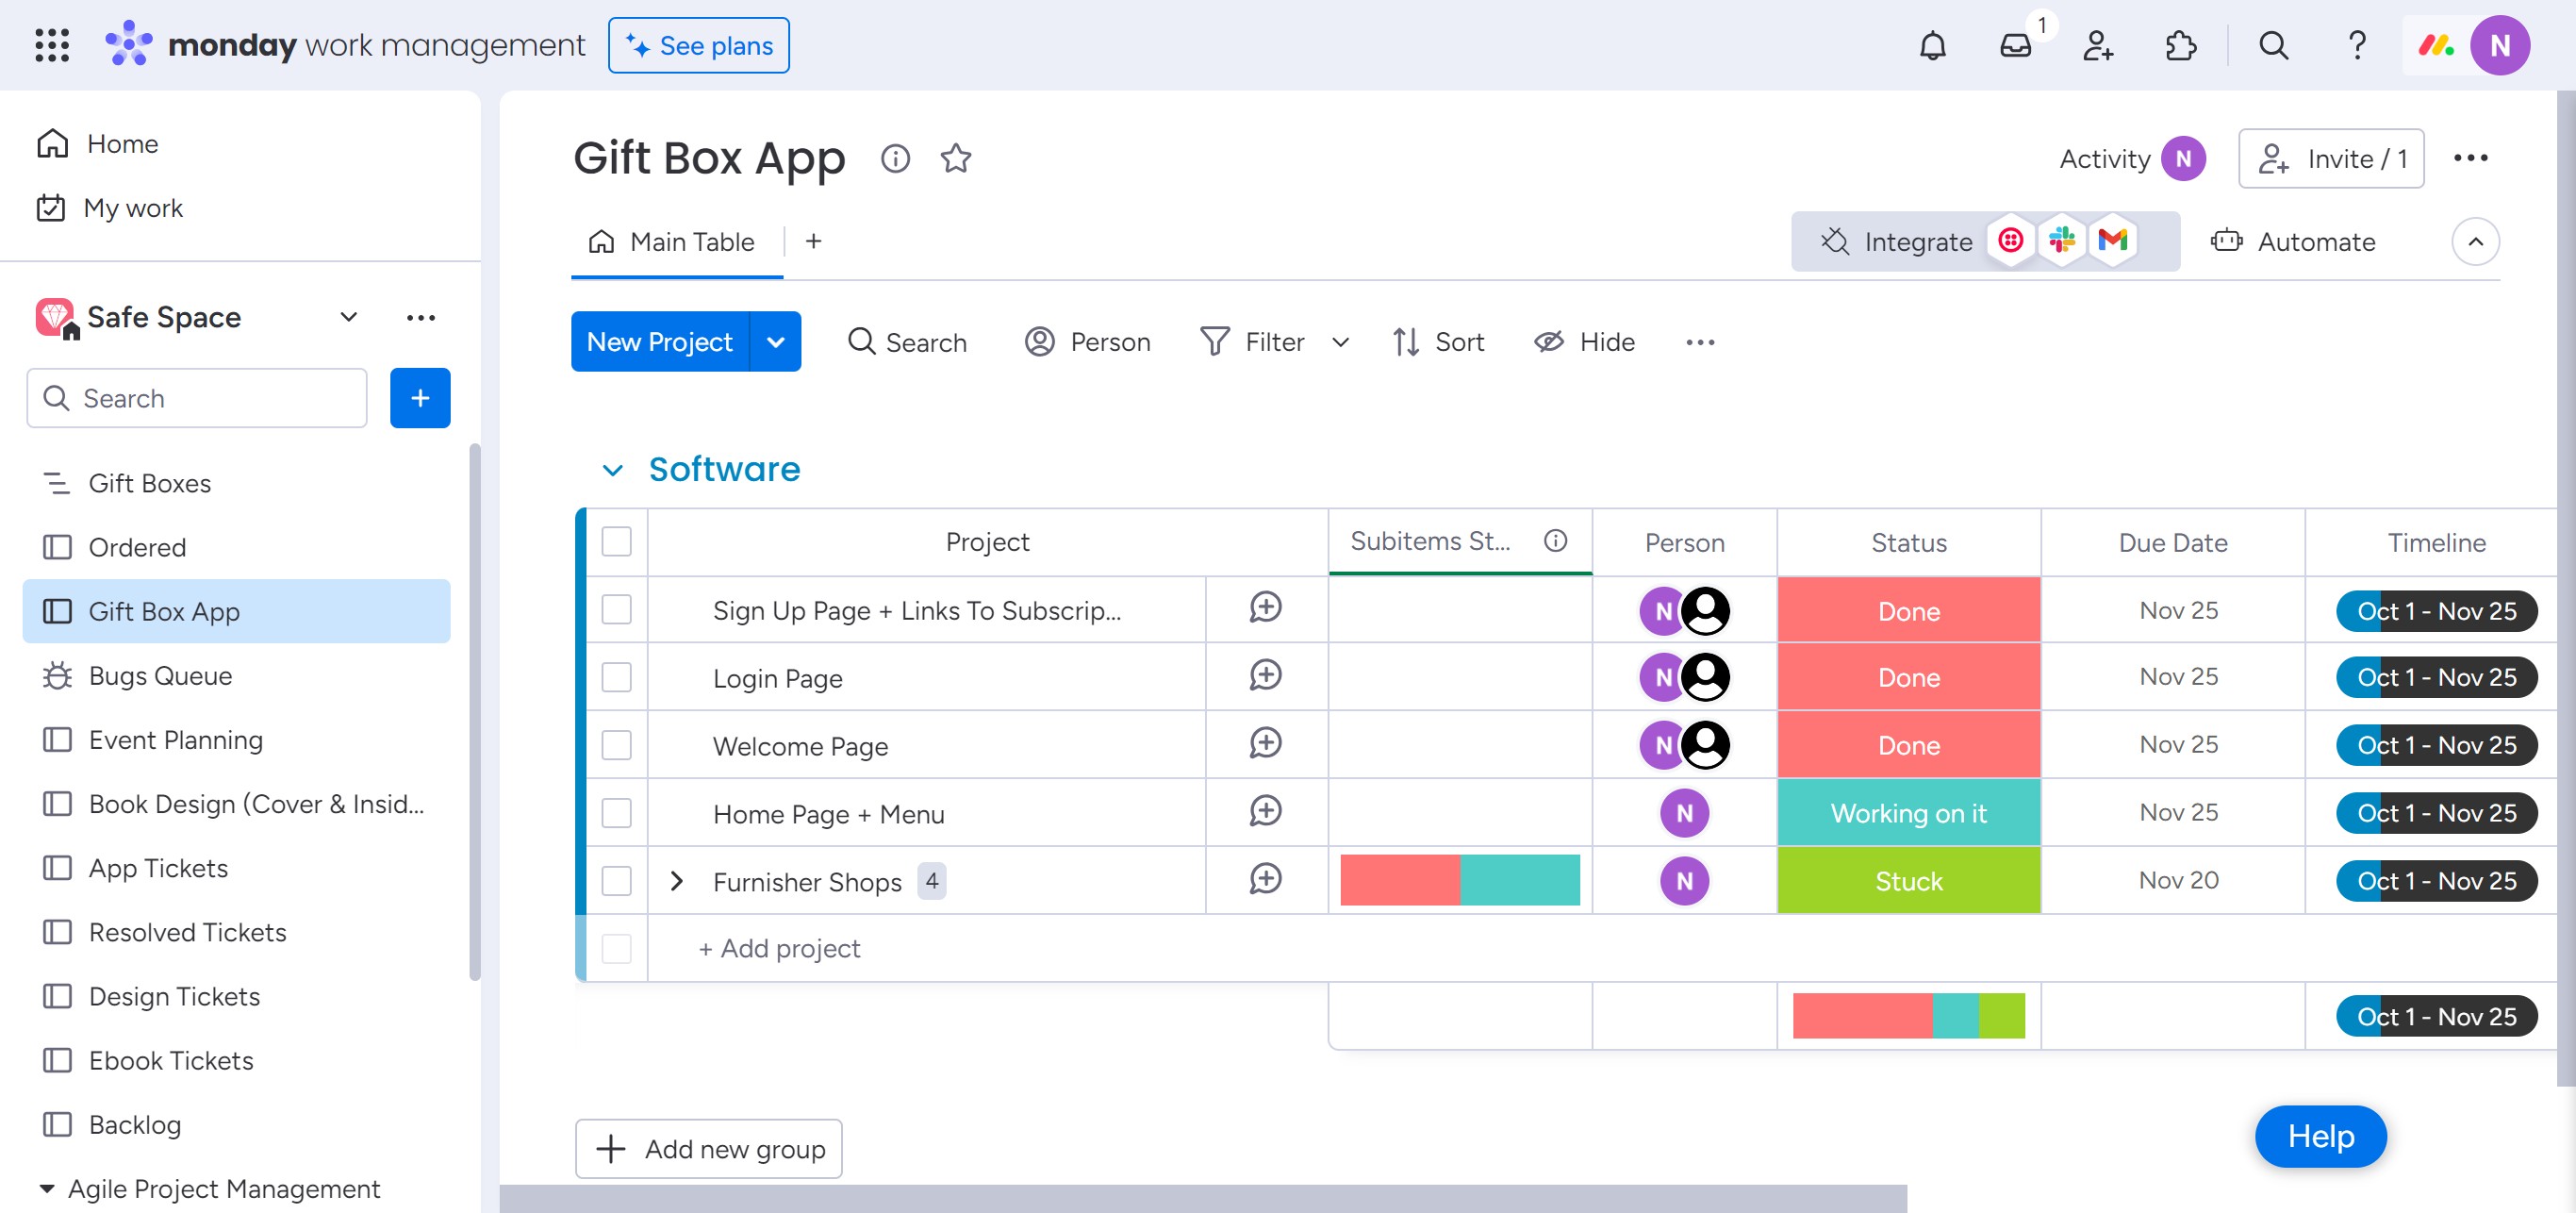Open the Bugs Queue board in the sidebar
Image resolution: width=2576 pixels, height=1213 pixels.
click(x=160, y=676)
